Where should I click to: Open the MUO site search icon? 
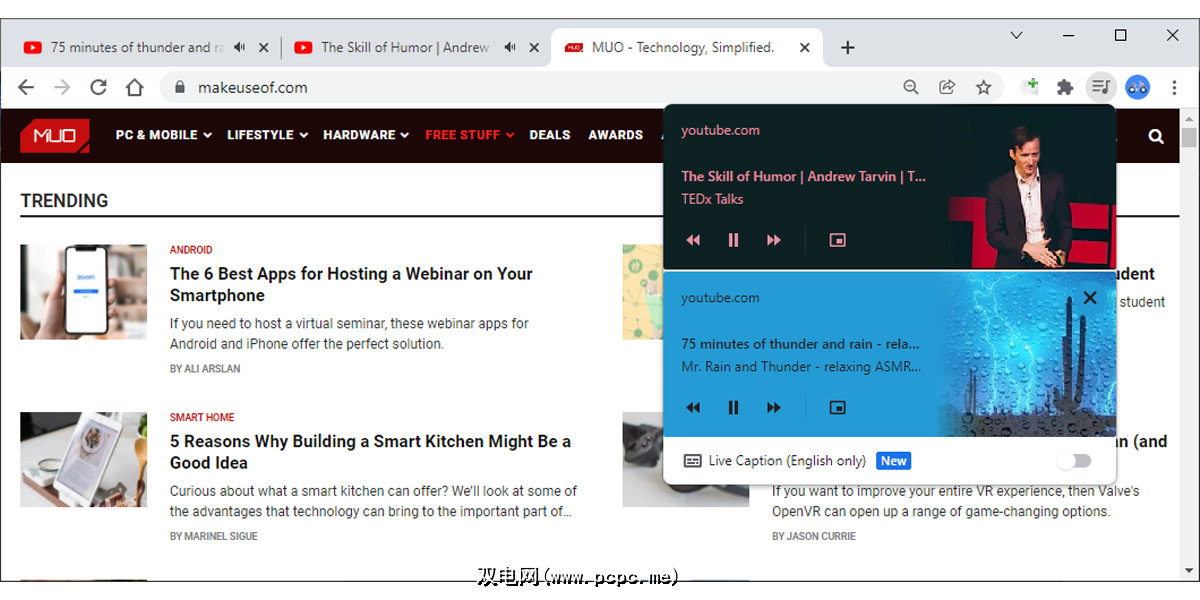tap(1157, 136)
